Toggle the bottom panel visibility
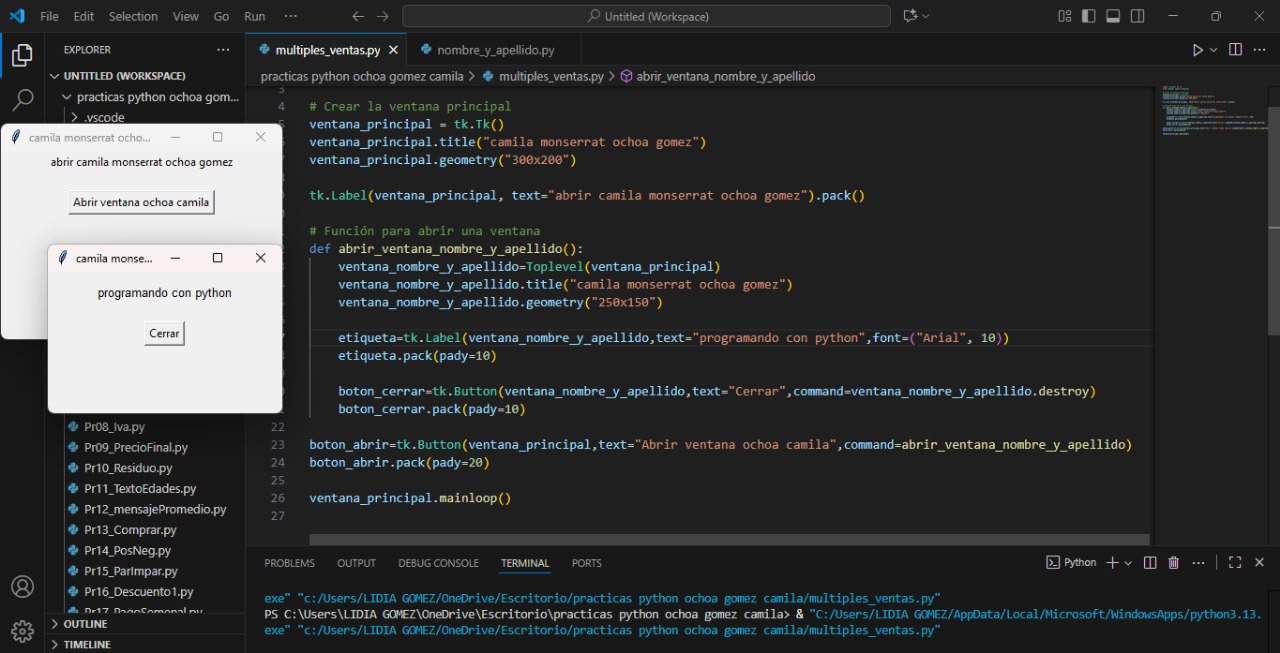 (1113, 16)
